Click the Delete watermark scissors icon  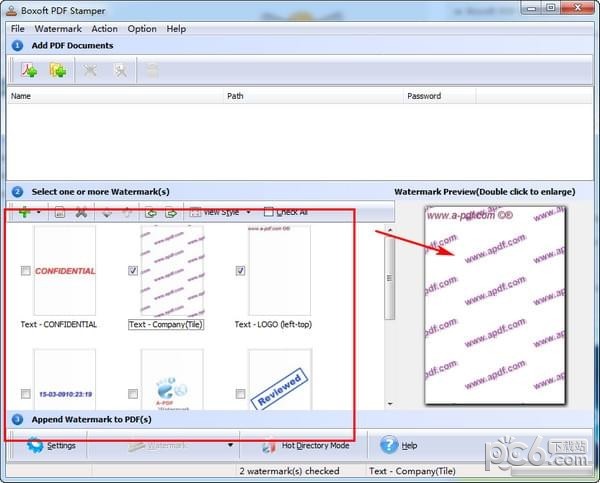coord(81,212)
